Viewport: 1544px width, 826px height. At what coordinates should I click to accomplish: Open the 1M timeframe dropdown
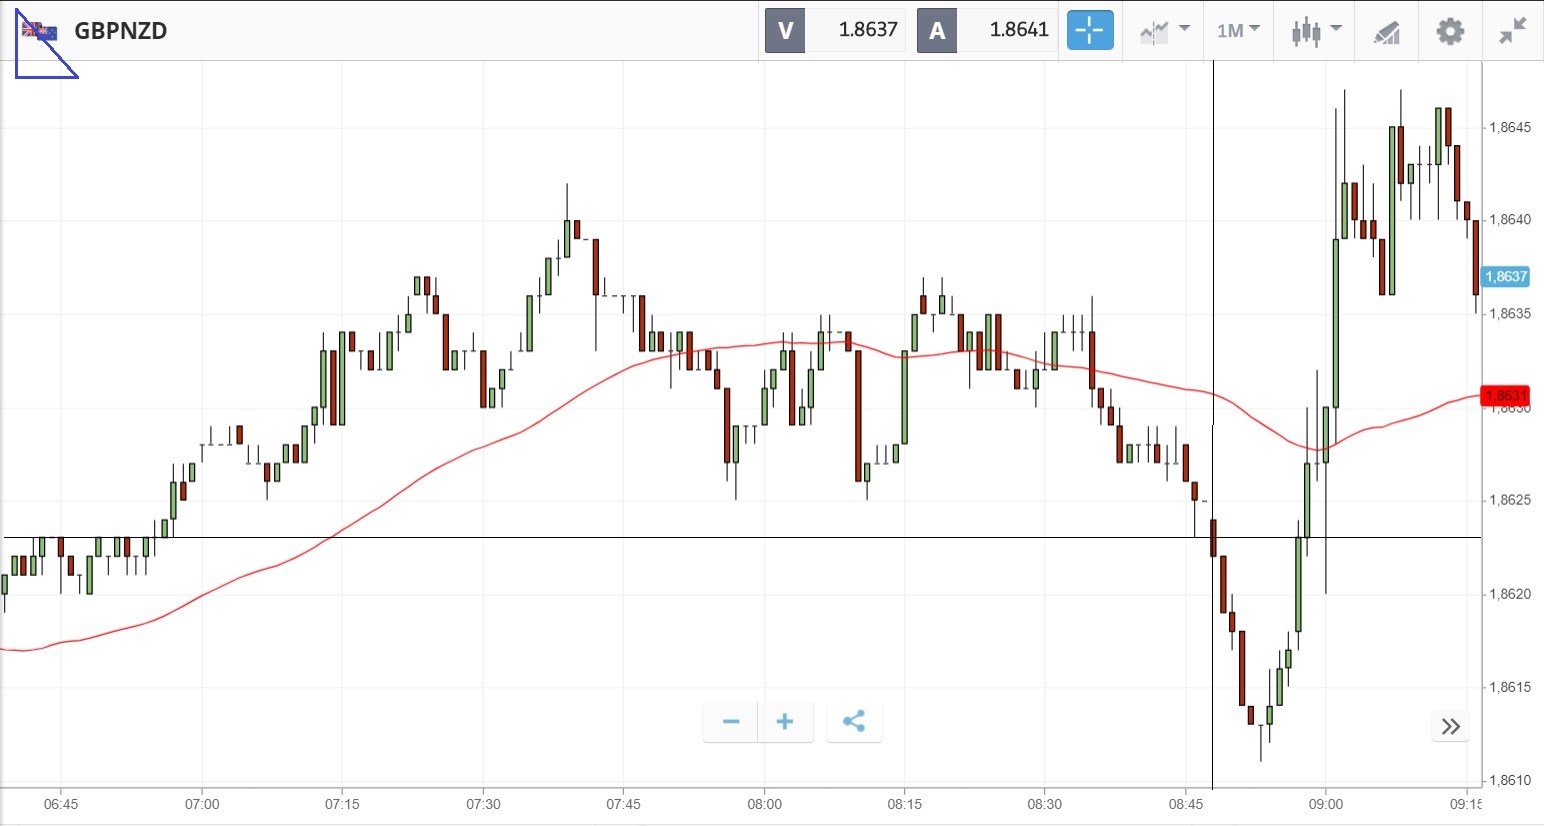(1238, 31)
